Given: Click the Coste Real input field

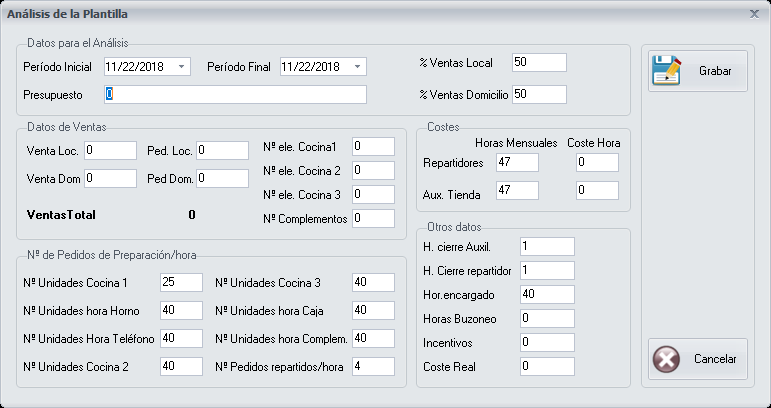Looking at the screenshot, I should tap(547, 367).
